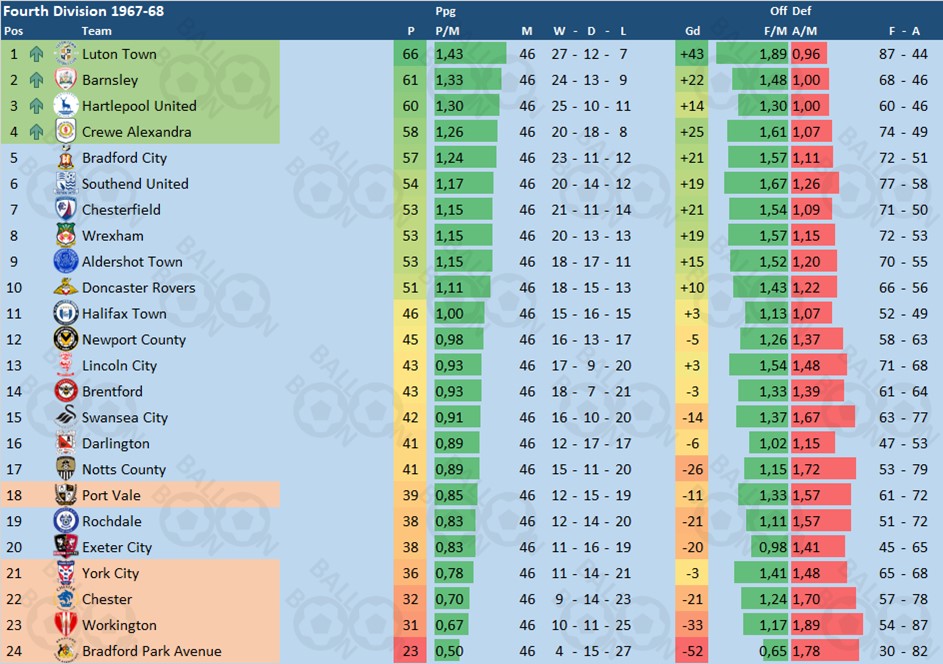The image size is (943, 664).
Task: Click the Wrexham club crest icon
Action: click(66, 236)
